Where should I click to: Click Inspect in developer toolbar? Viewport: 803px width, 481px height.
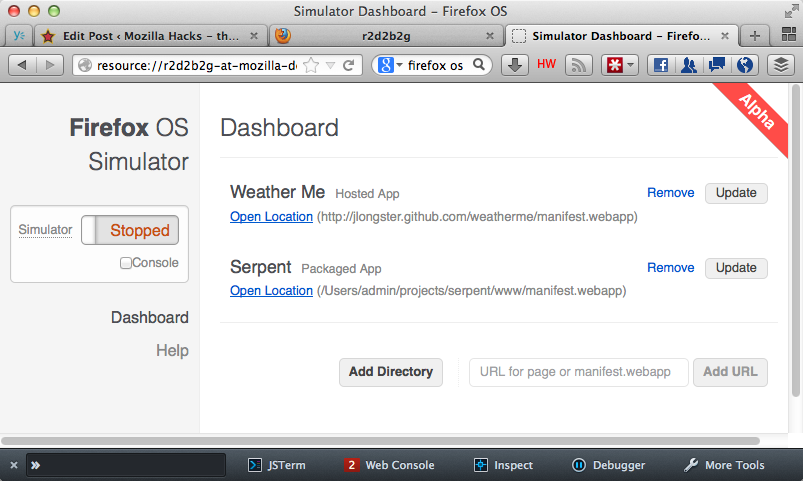pyautogui.click(x=503, y=465)
